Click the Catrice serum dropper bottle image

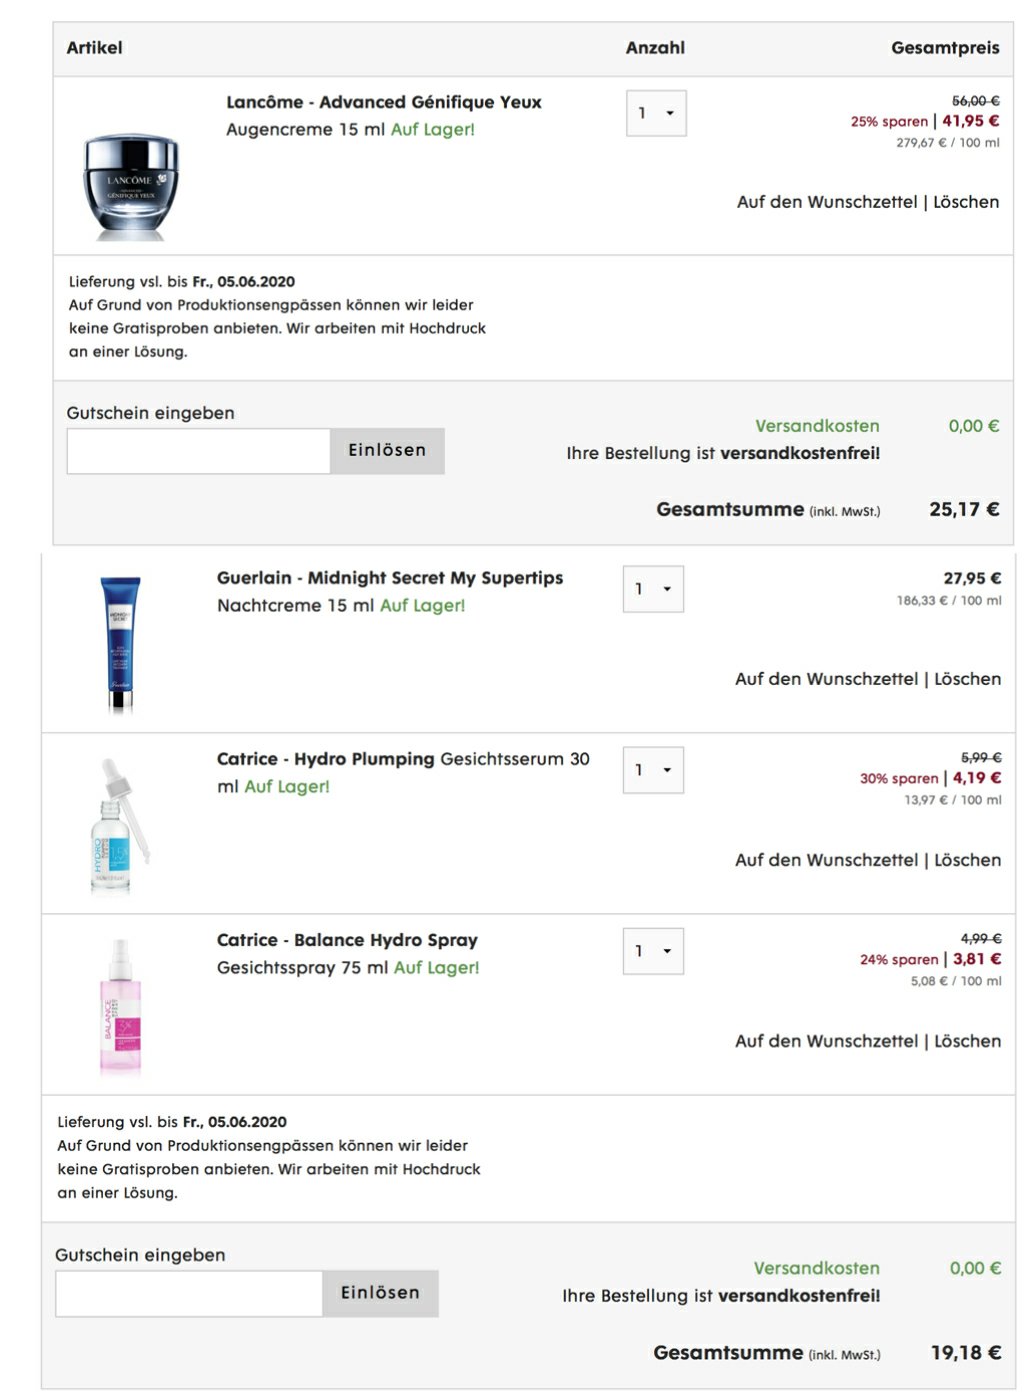coord(120,826)
